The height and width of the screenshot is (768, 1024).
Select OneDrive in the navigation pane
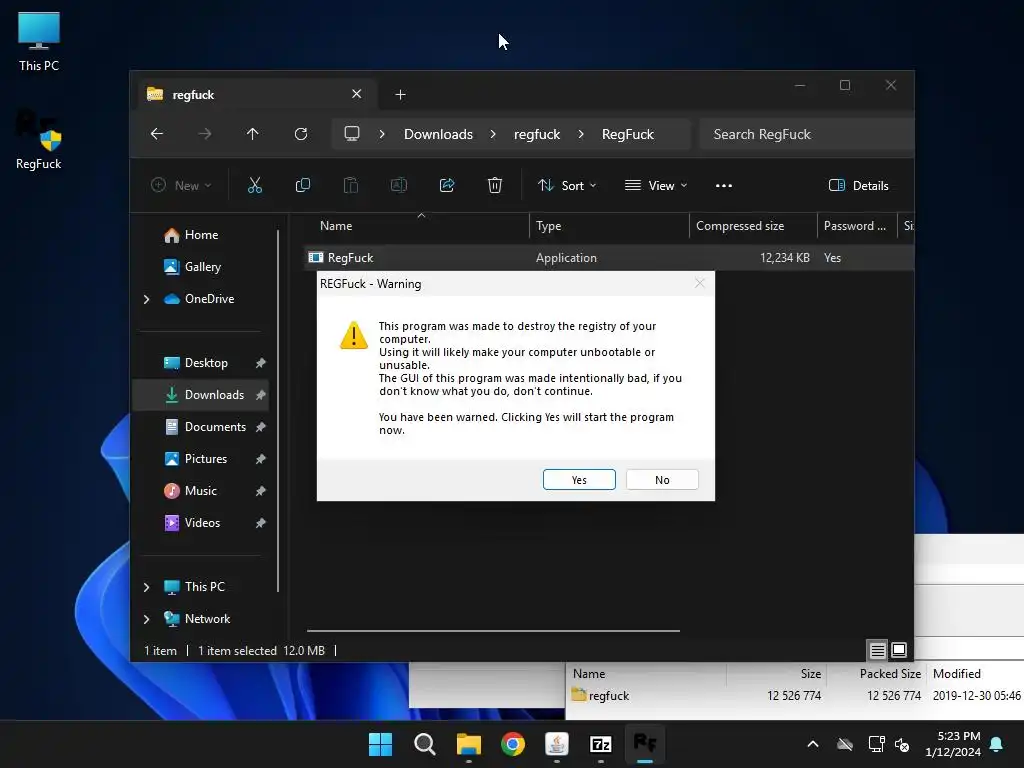pyautogui.click(x=209, y=298)
